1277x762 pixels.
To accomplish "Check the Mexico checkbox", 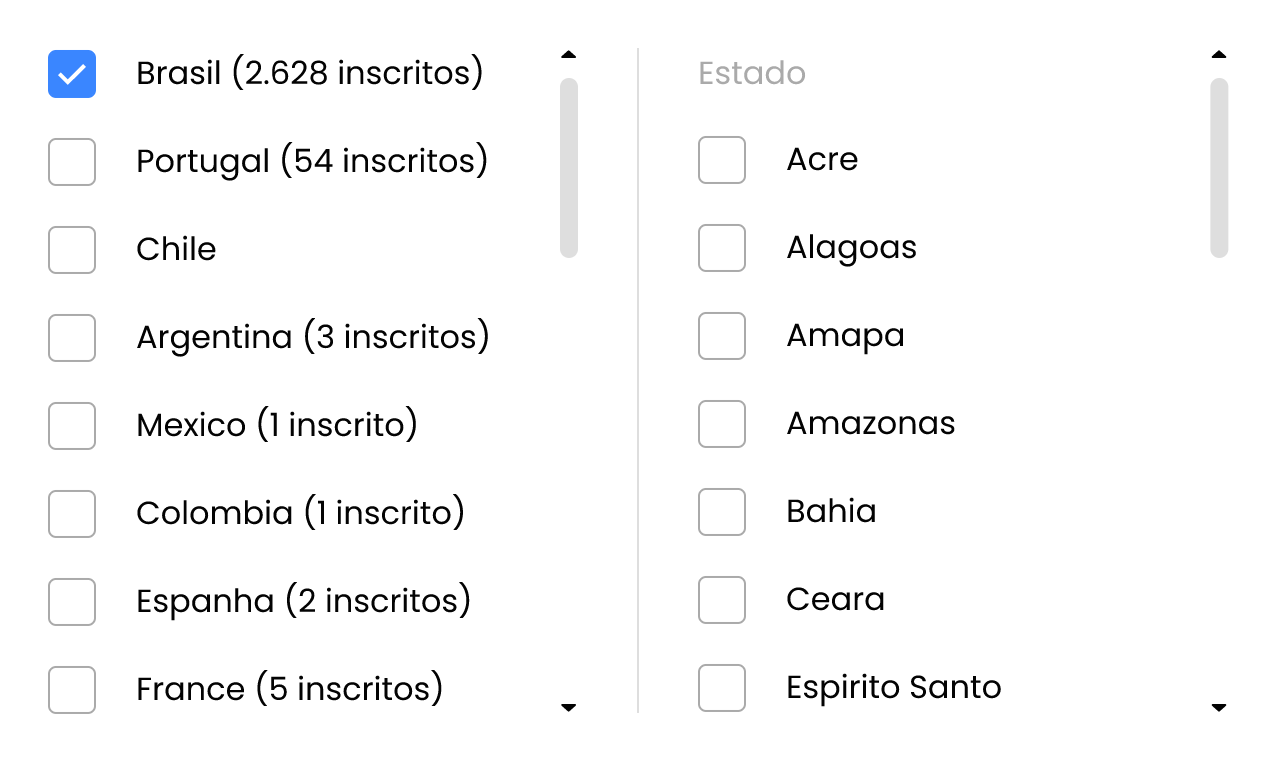I will 71,426.
